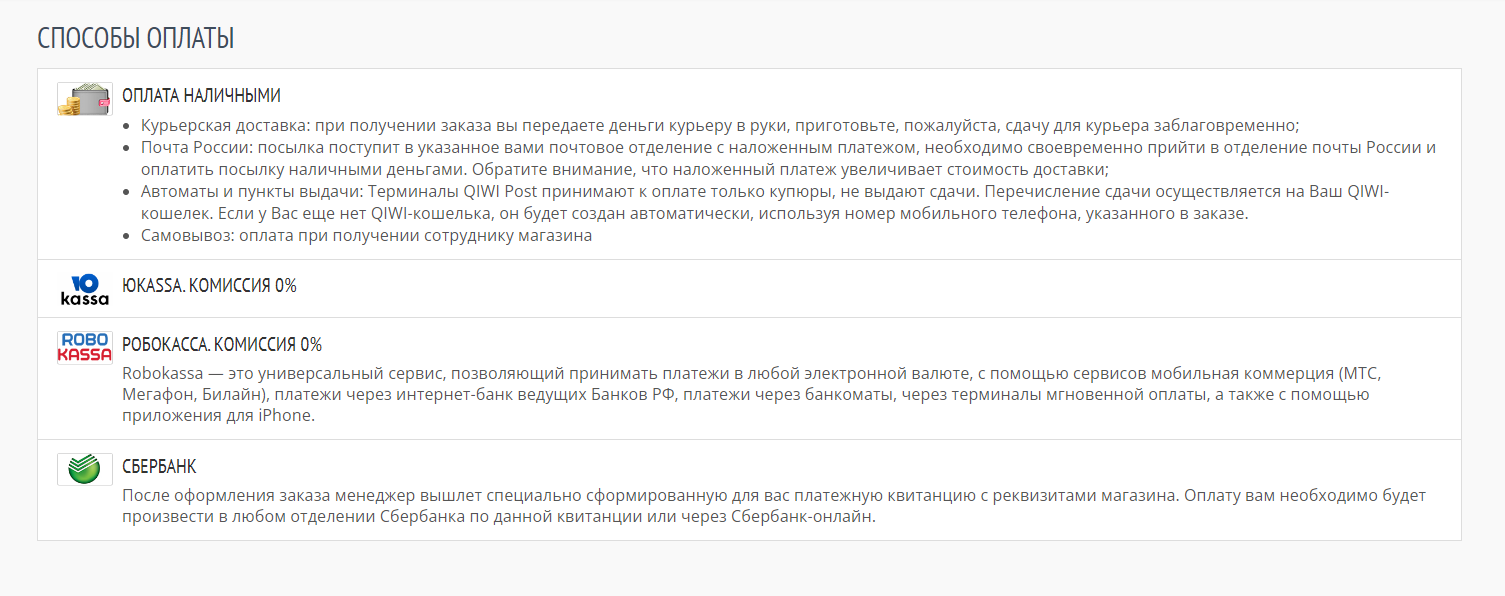This screenshot has width=1505, height=596.
Task: Click the 'Робокасса. Комиссия 0%' title
Action: 222,345
